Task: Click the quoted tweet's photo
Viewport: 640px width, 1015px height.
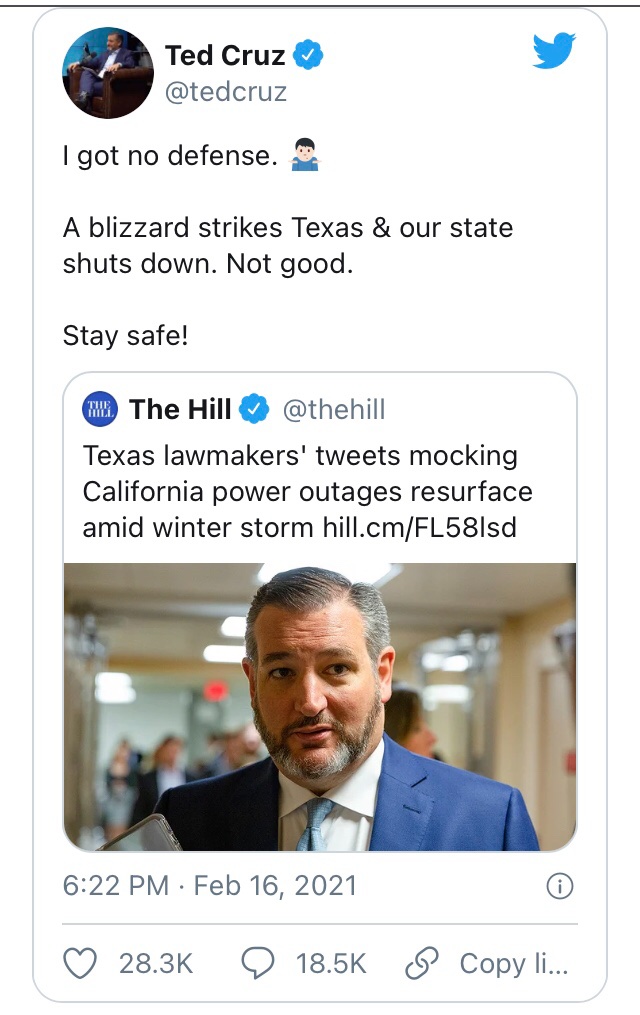Action: pos(320,706)
